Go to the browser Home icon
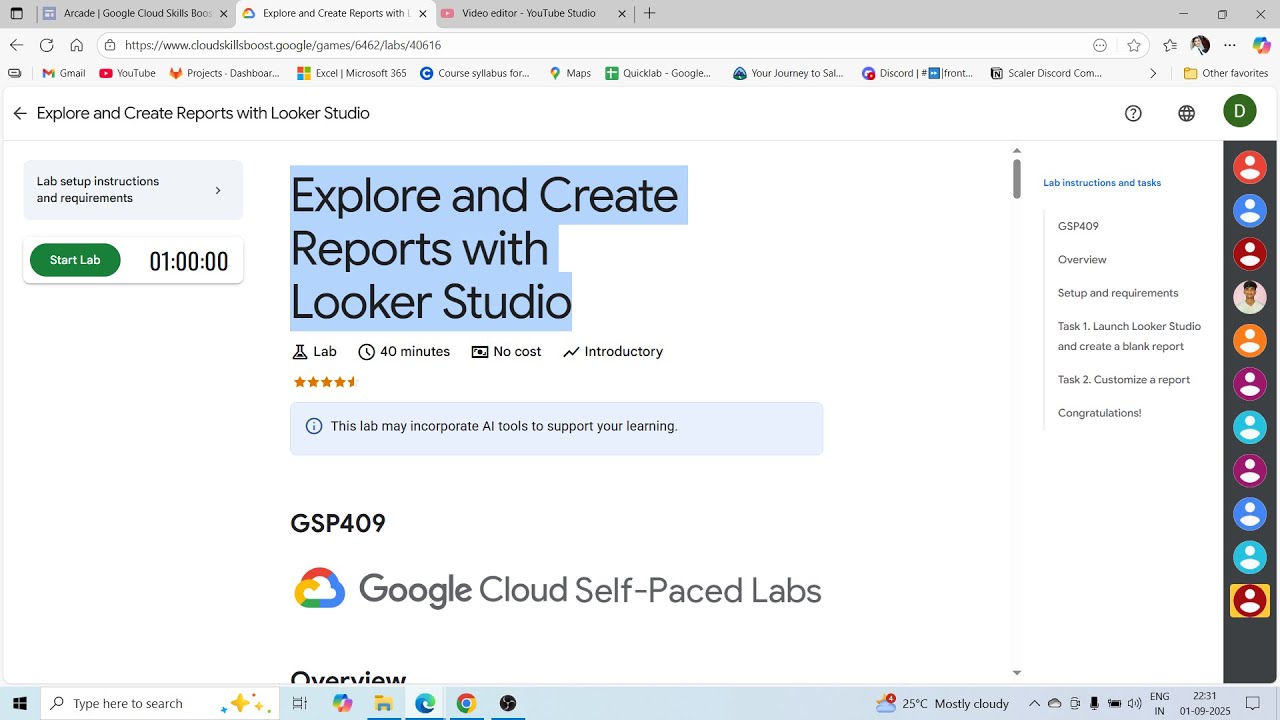Screen dimensions: 1280x720 (x=76, y=45)
